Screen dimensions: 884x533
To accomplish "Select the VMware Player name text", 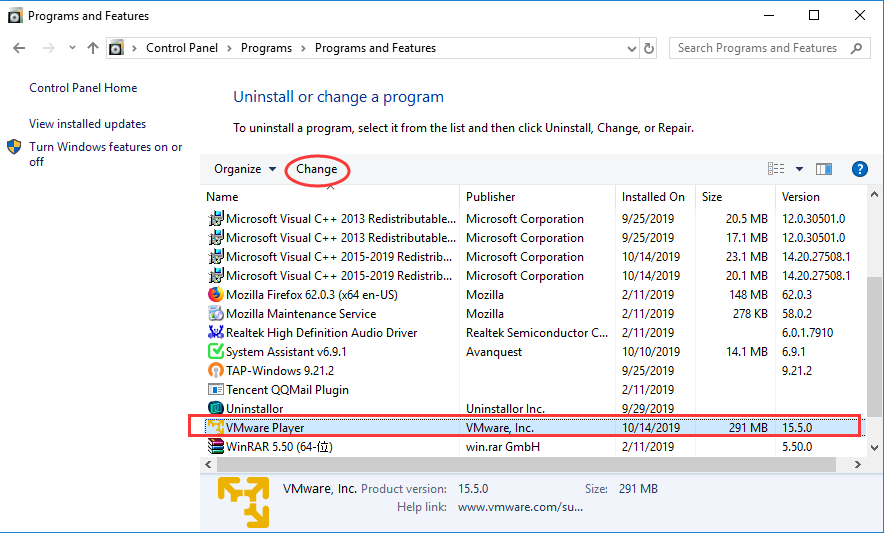I will click(x=265, y=428).
